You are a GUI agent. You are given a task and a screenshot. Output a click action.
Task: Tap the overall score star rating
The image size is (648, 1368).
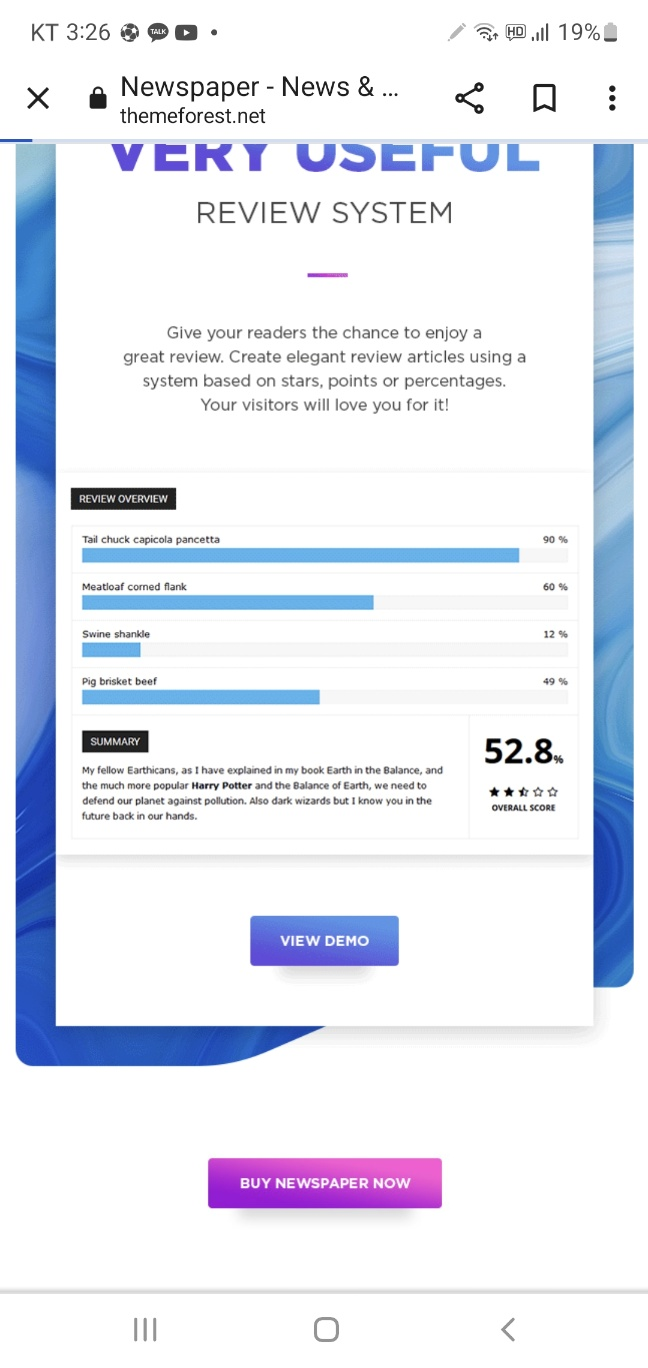coord(523,792)
